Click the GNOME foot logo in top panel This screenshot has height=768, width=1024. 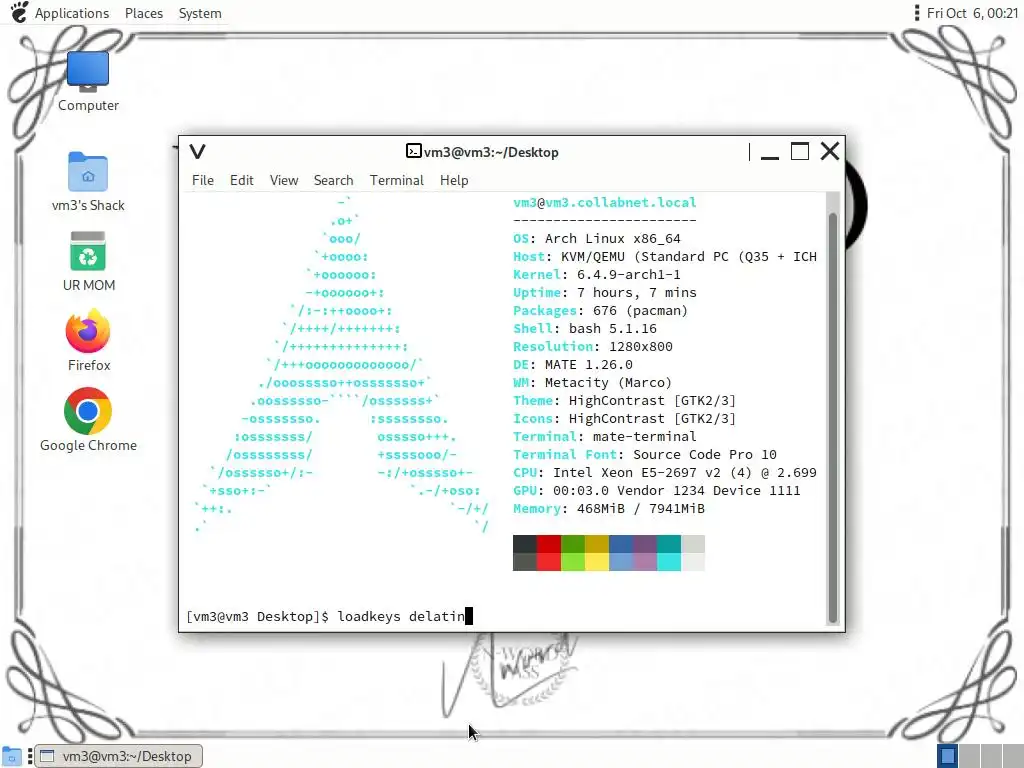[x=20, y=12]
